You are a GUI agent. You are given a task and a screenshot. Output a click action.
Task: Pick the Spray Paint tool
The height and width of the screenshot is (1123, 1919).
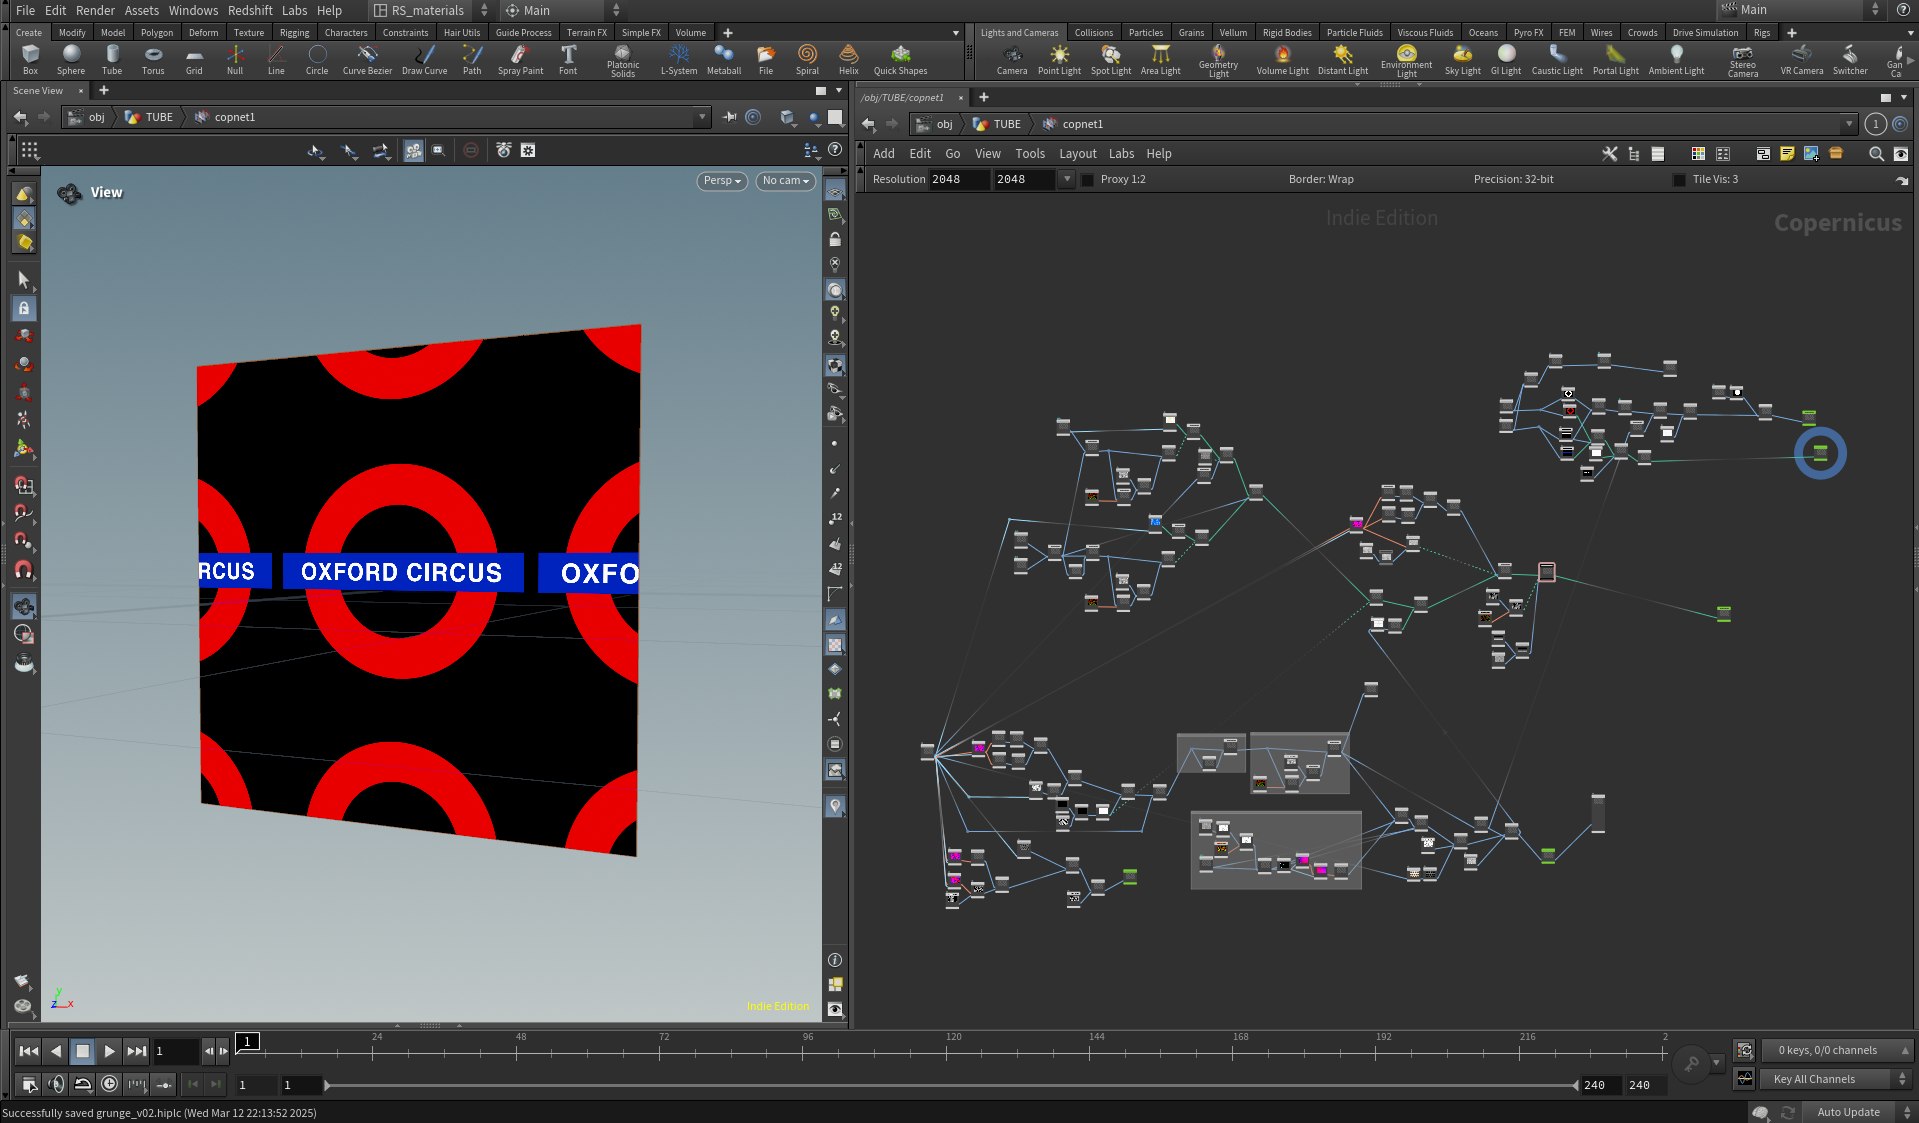click(520, 60)
